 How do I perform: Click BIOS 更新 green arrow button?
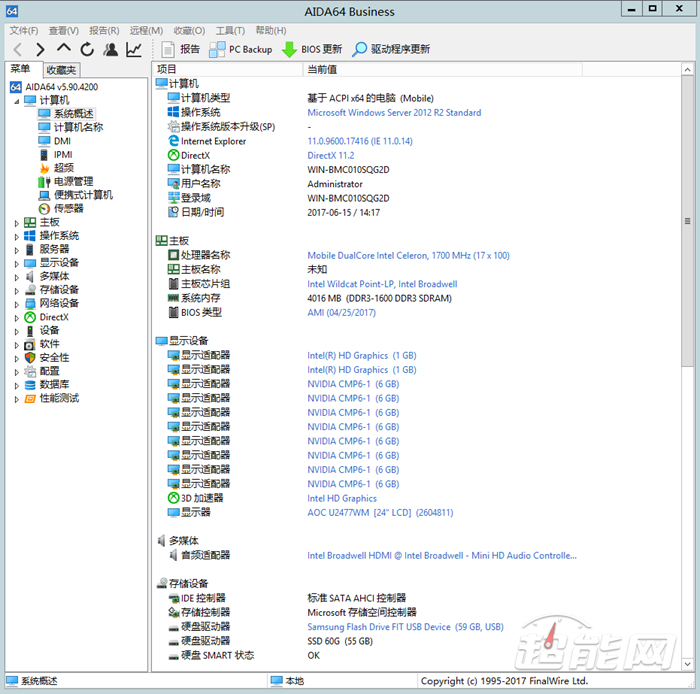[312, 49]
